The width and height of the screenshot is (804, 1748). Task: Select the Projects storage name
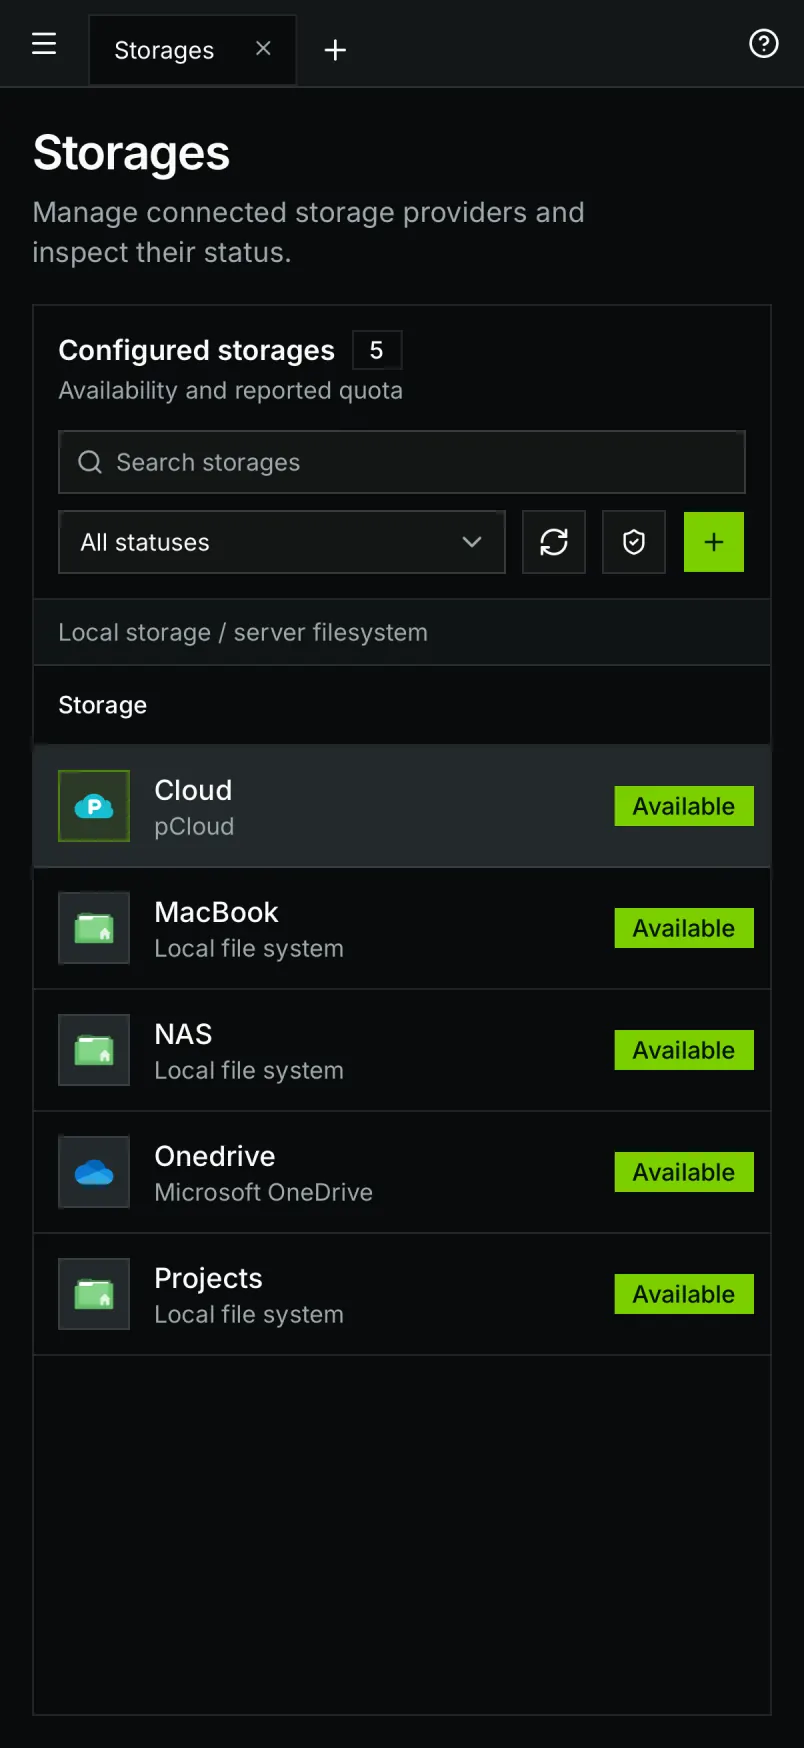pos(208,1279)
